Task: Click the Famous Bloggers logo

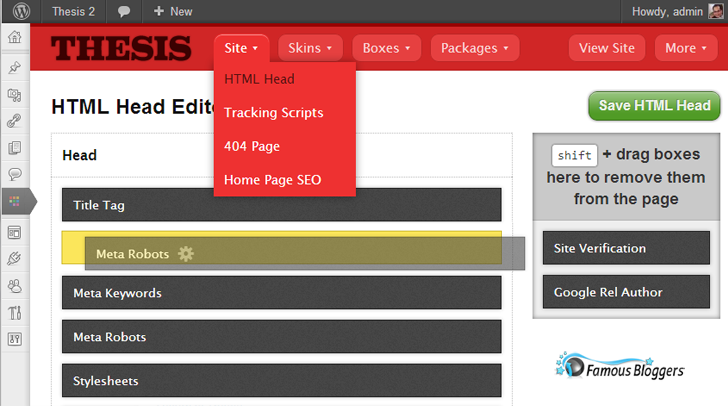Action: tap(619, 366)
